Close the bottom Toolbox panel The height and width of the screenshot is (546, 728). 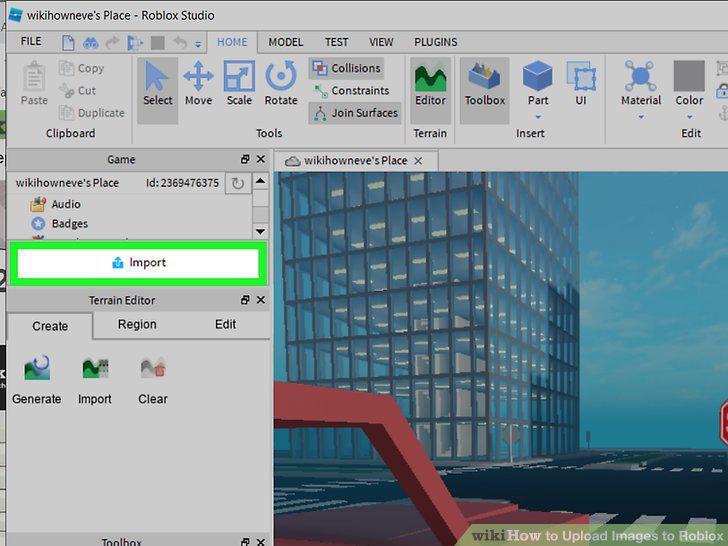click(261, 541)
